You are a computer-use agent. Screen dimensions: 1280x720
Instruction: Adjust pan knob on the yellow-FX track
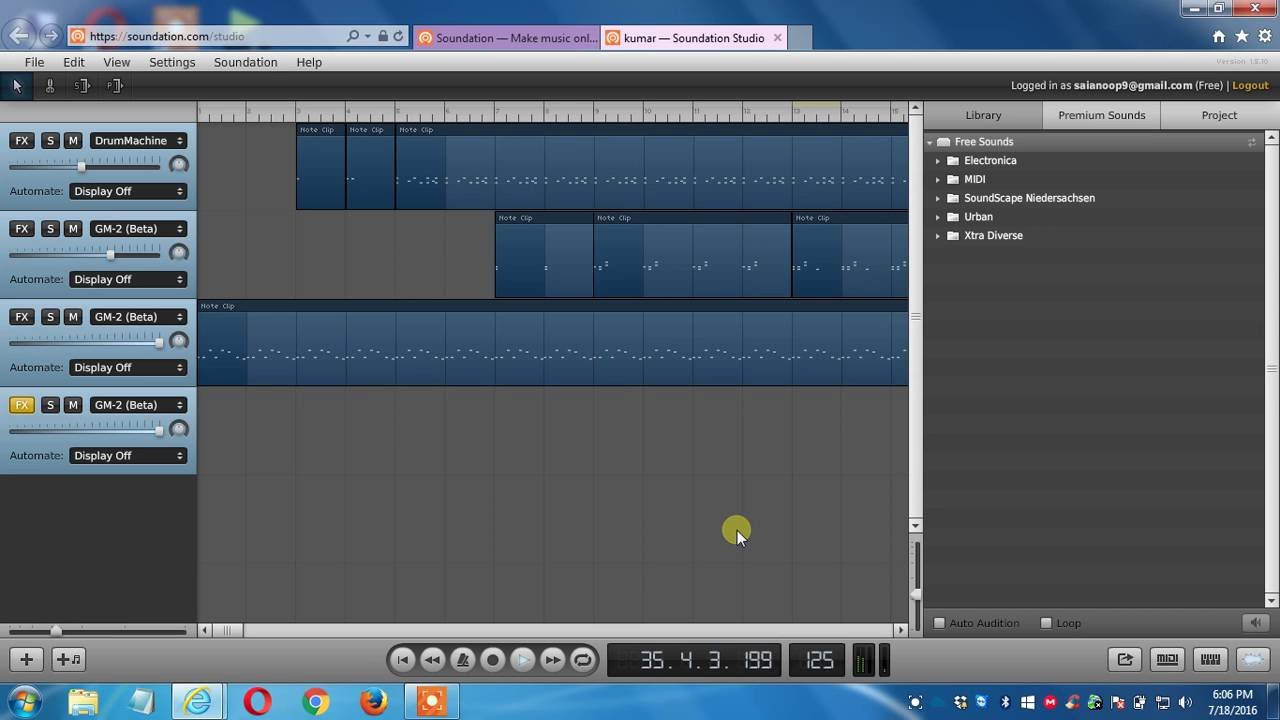coord(179,429)
